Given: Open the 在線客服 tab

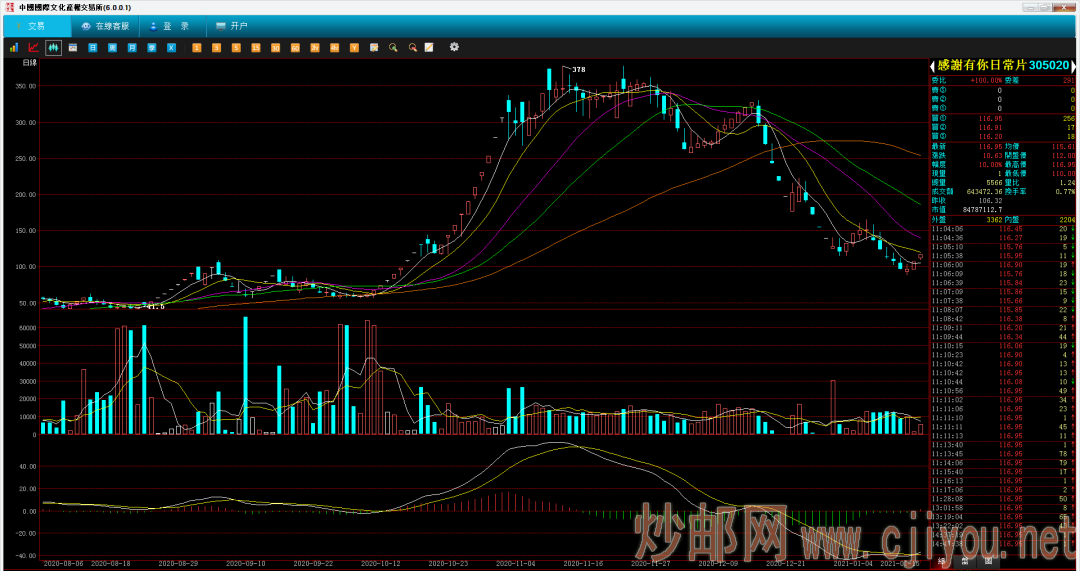Looking at the screenshot, I should pyautogui.click(x=105, y=26).
